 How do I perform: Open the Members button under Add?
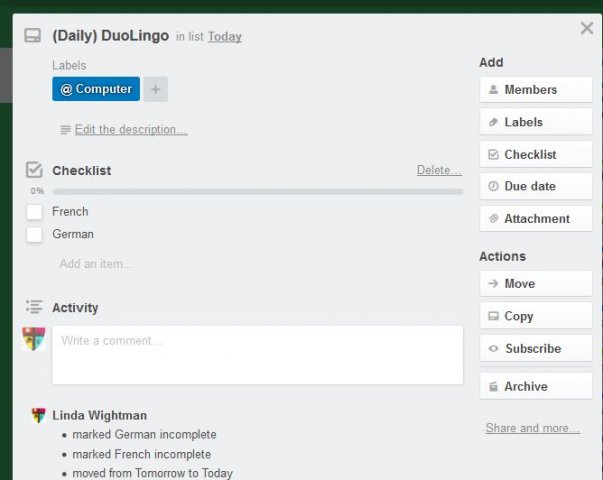pos(536,90)
